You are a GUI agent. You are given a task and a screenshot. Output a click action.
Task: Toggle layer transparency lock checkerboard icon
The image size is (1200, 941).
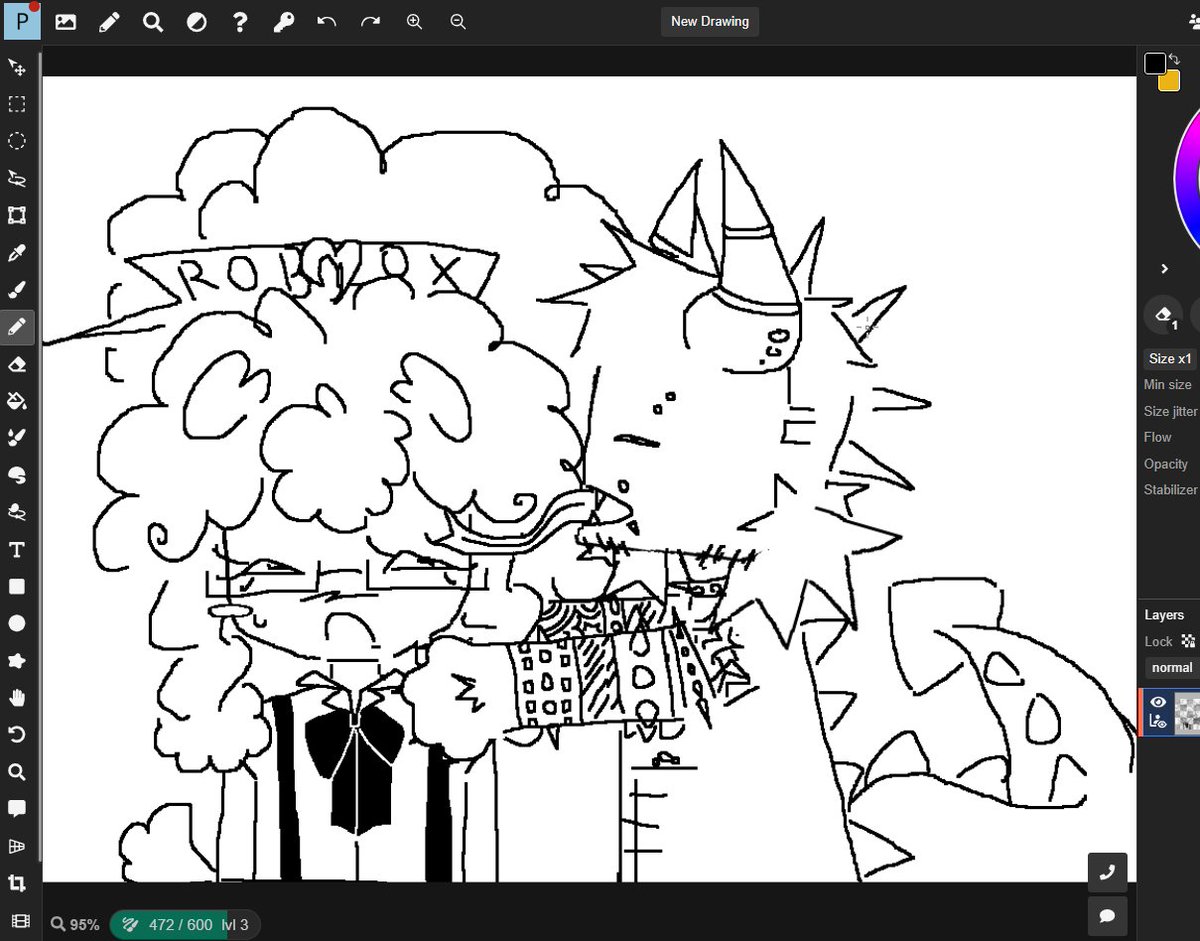[x=1188, y=641]
